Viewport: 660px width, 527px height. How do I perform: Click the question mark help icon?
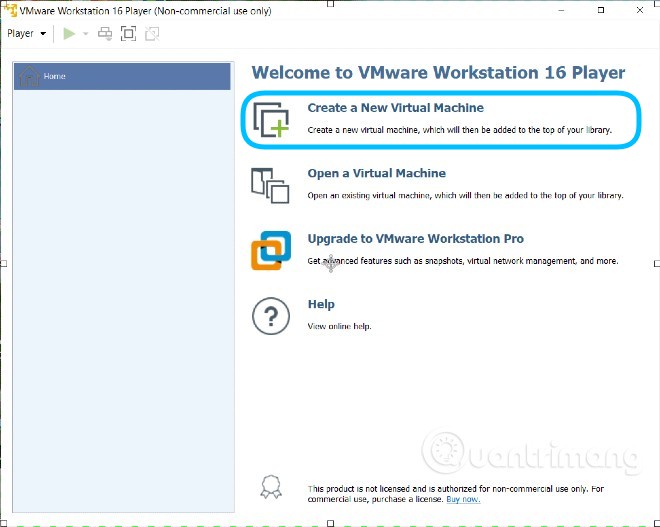271,316
